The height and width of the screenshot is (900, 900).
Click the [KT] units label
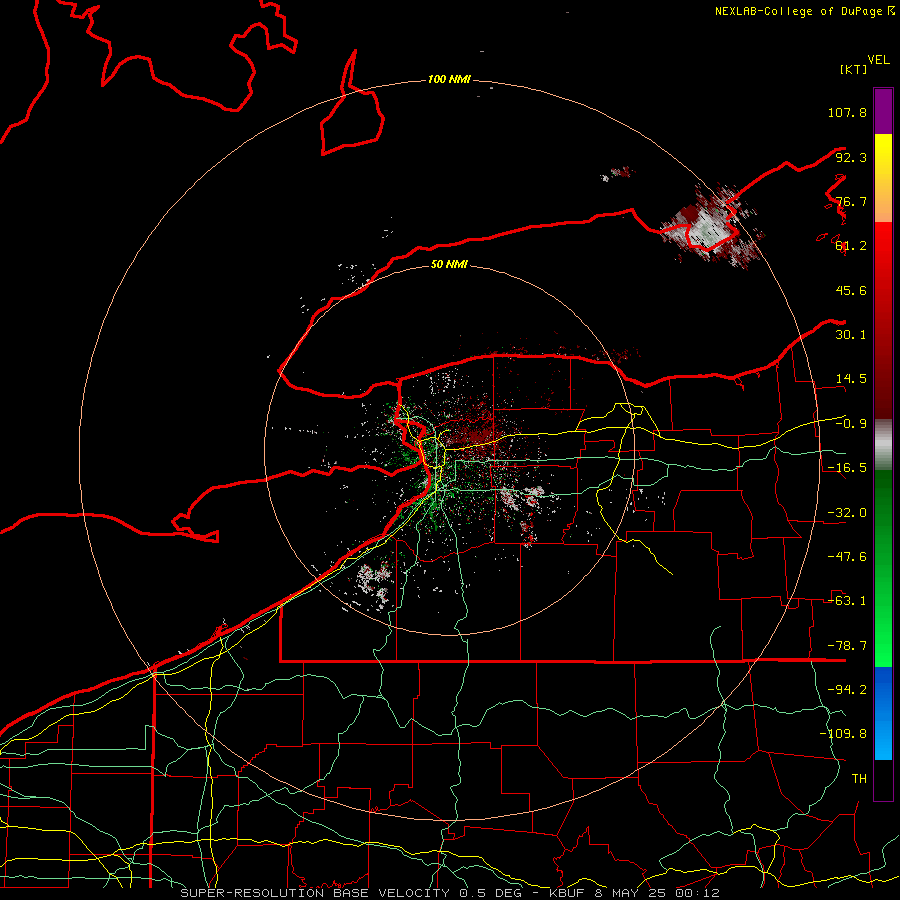click(854, 69)
